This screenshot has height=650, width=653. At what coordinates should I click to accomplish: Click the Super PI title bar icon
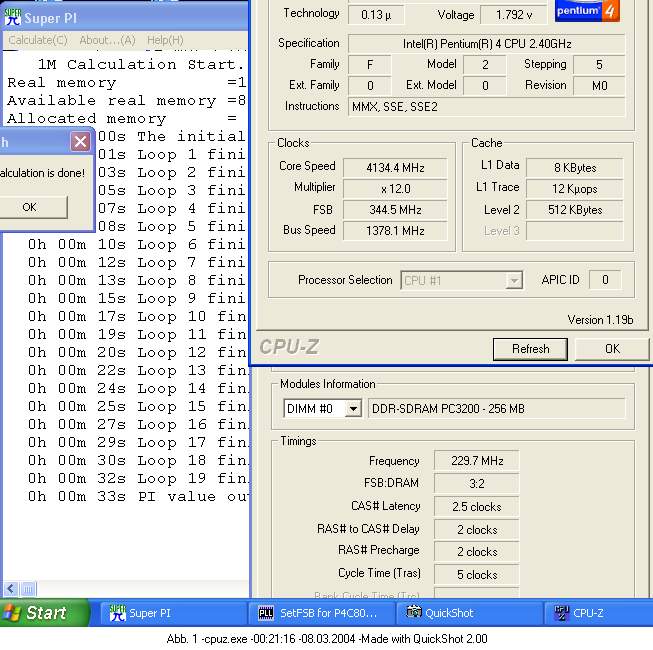tap(12, 17)
